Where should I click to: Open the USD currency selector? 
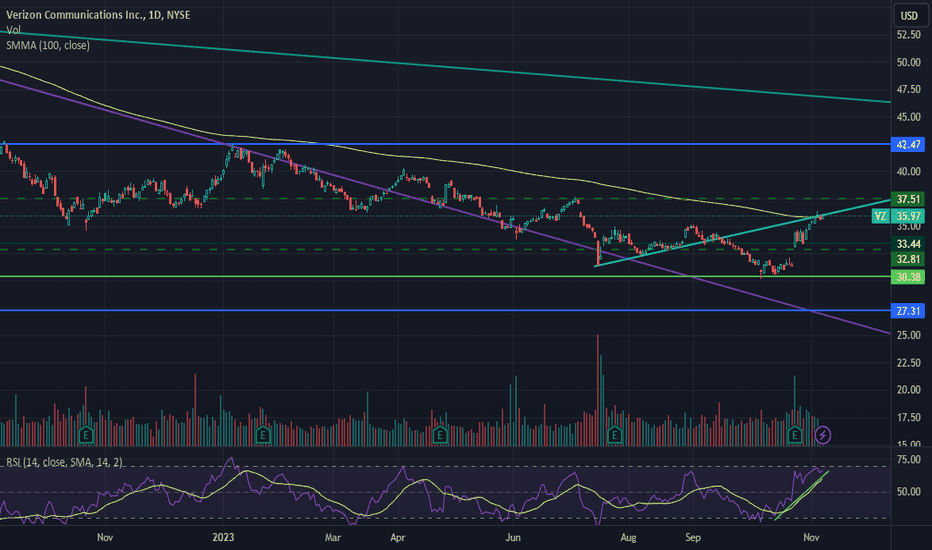coord(909,16)
